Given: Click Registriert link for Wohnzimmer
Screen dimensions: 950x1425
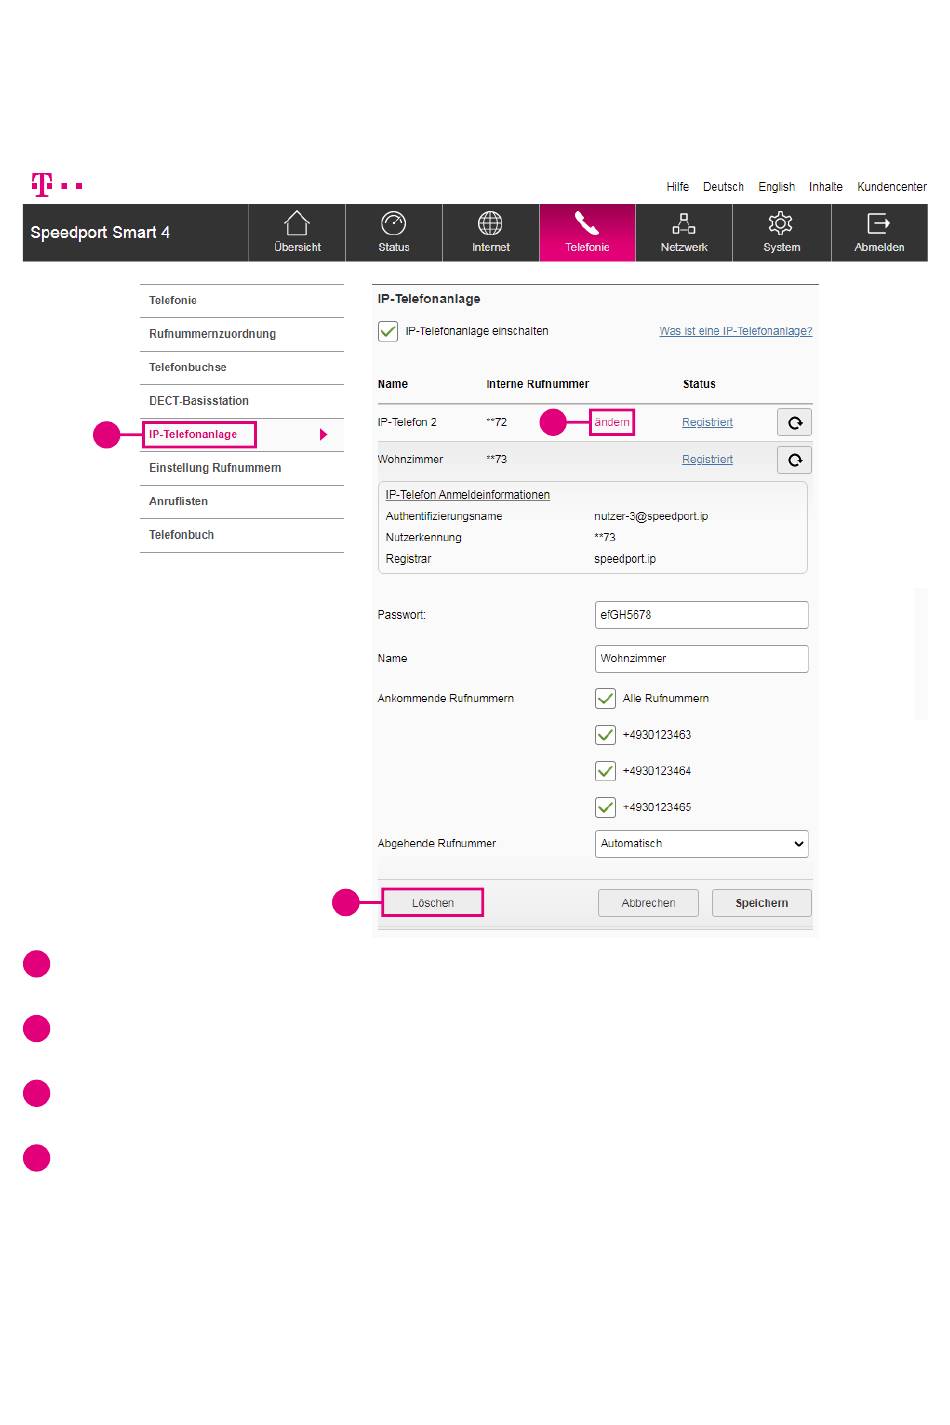Looking at the screenshot, I should click(x=707, y=459).
